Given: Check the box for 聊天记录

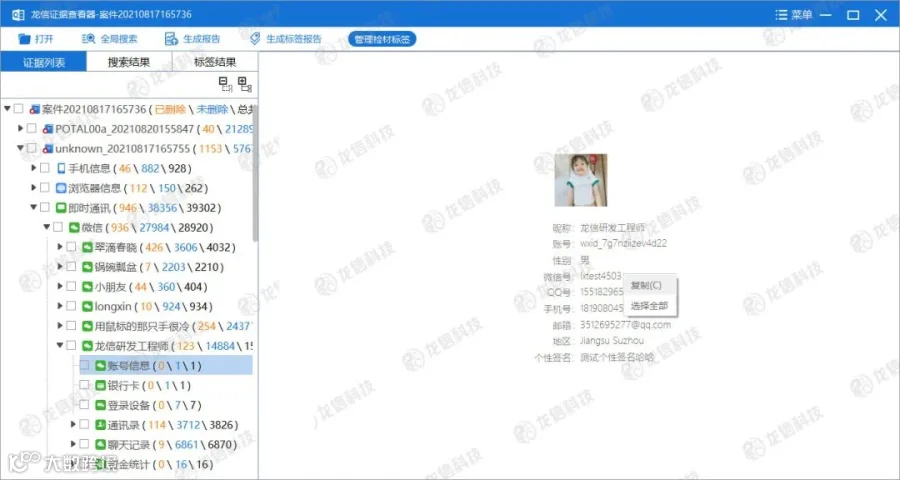Looking at the screenshot, I should click(x=84, y=444).
